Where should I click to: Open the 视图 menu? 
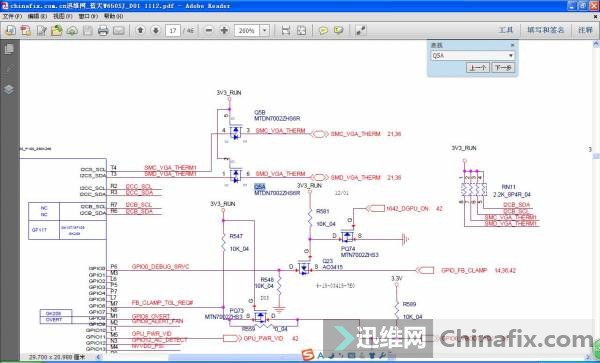[62, 16]
